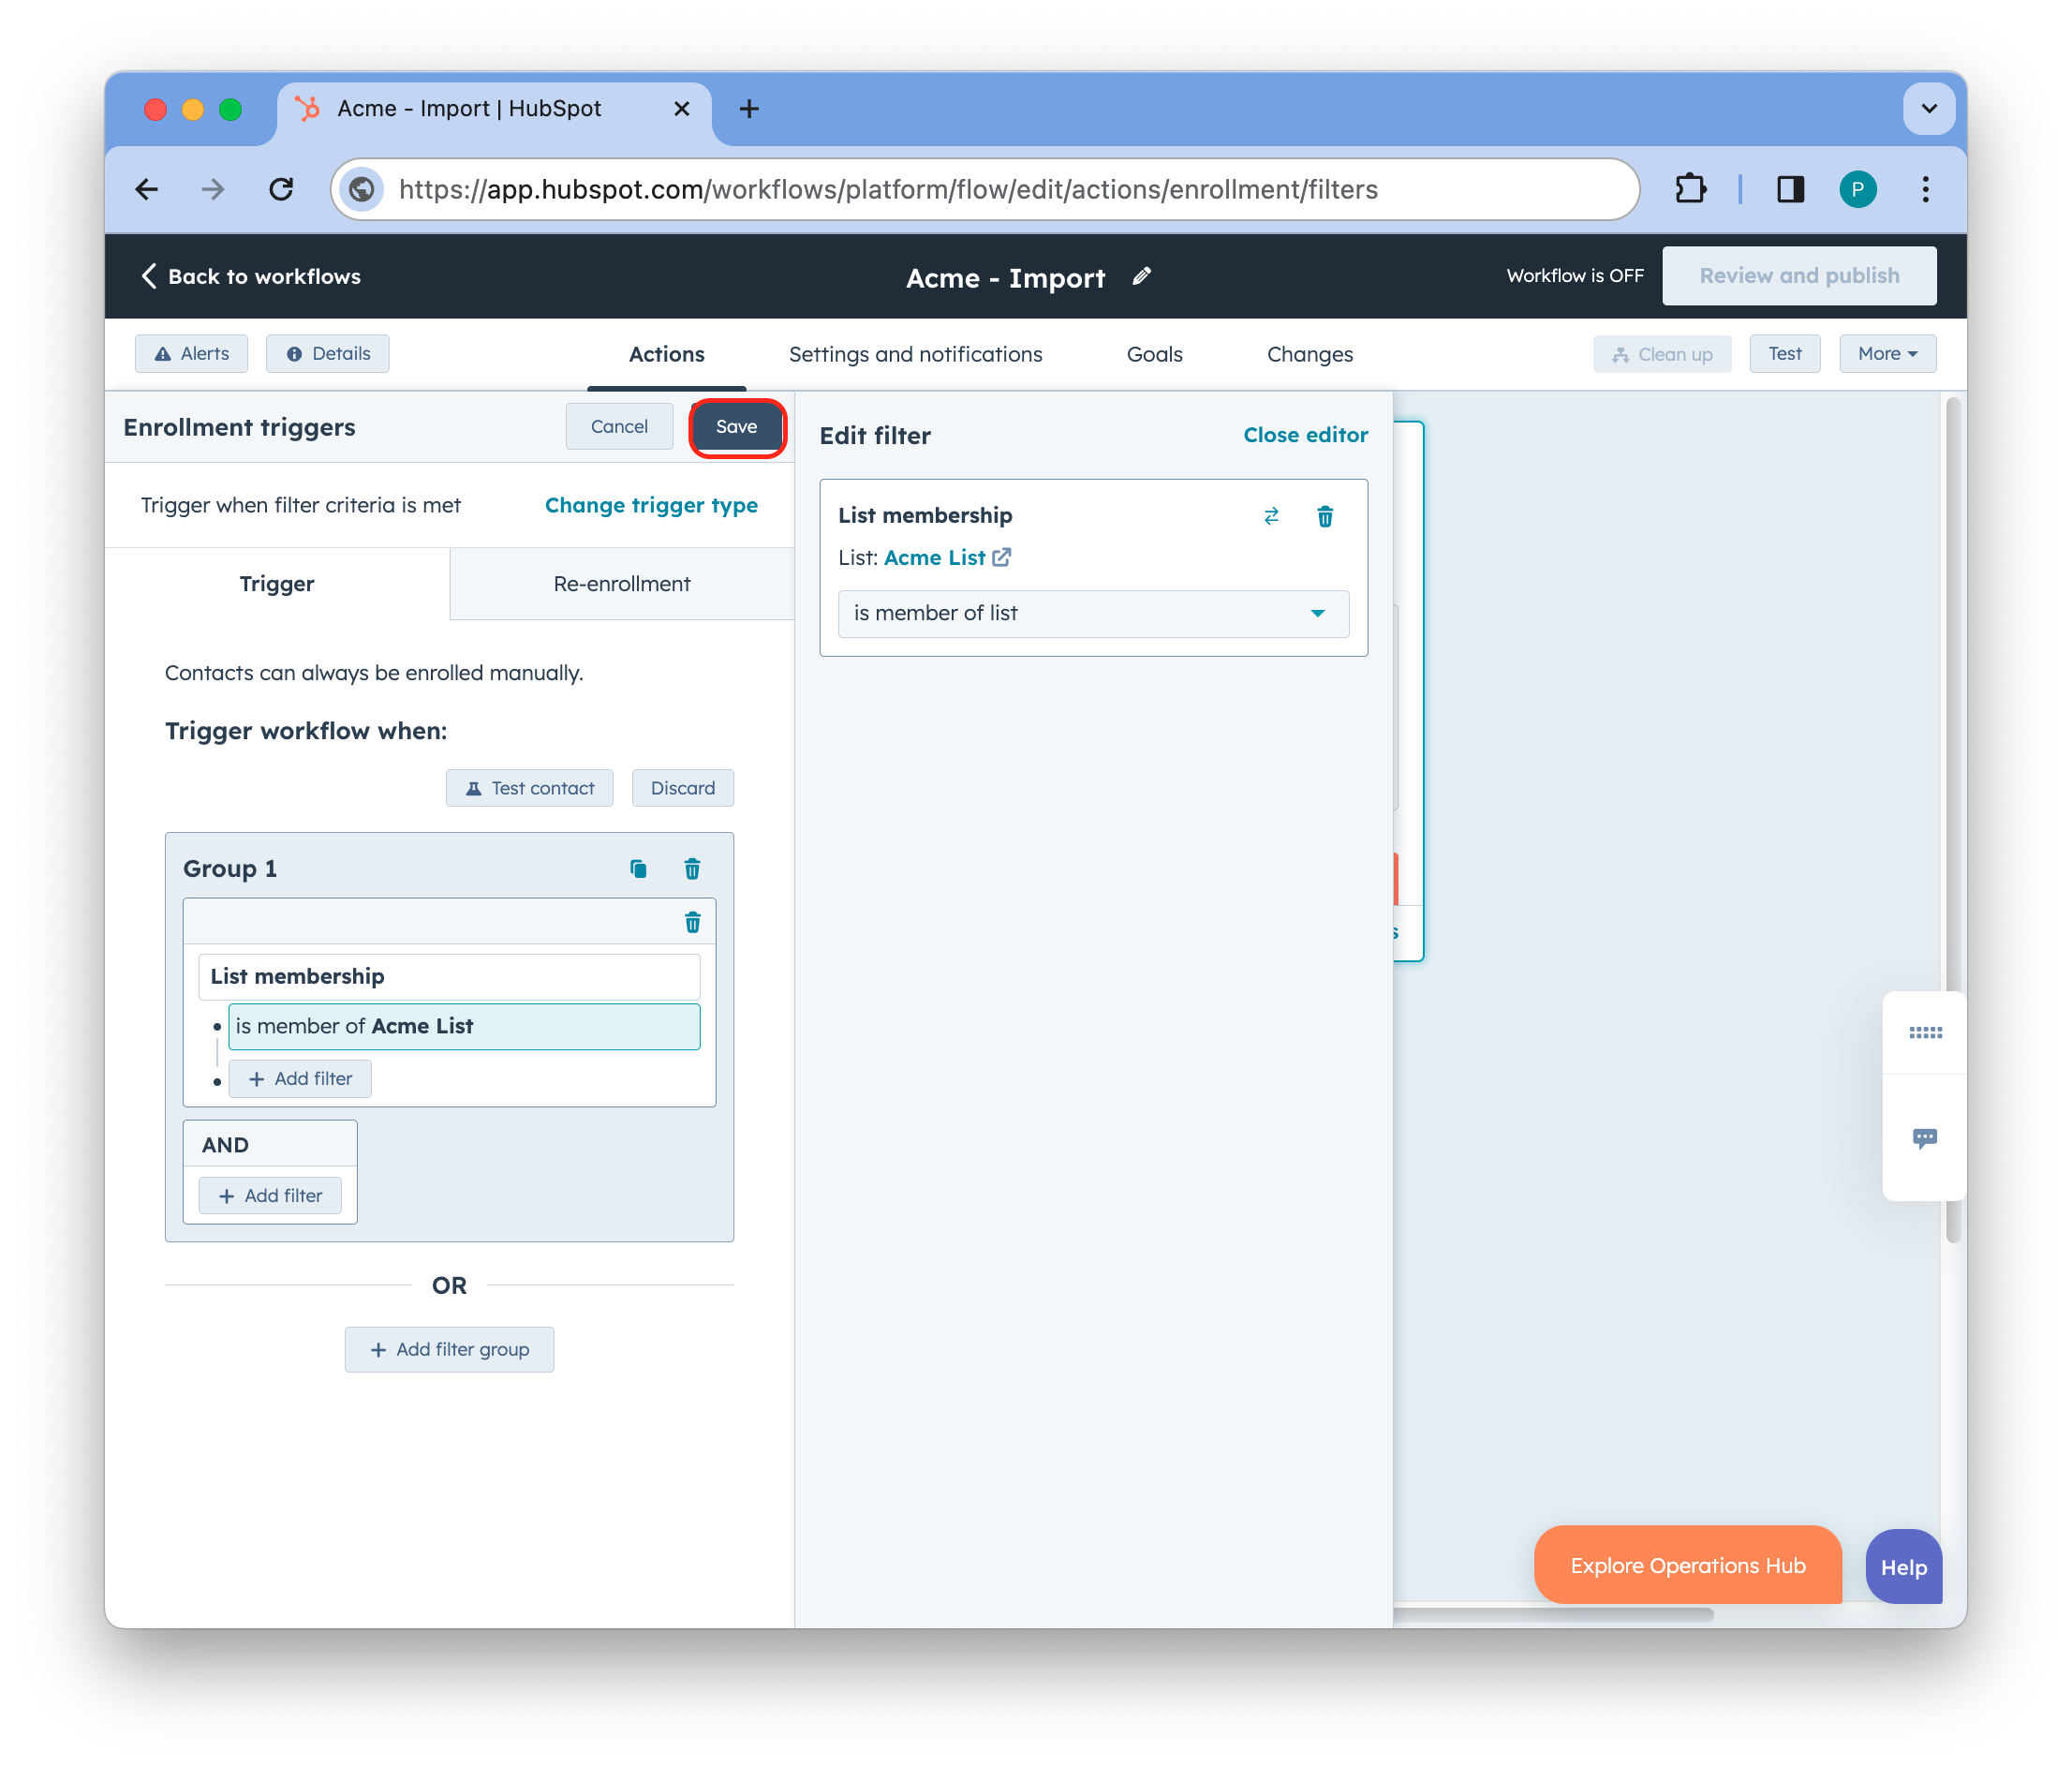
Task: Cancel enrollment trigger changes
Action: click(x=619, y=427)
